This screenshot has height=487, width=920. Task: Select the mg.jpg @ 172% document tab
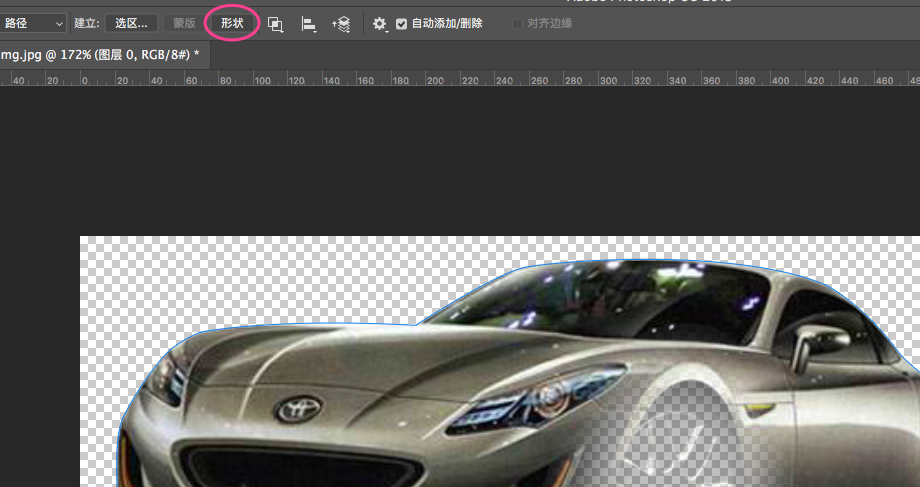click(103, 55)
